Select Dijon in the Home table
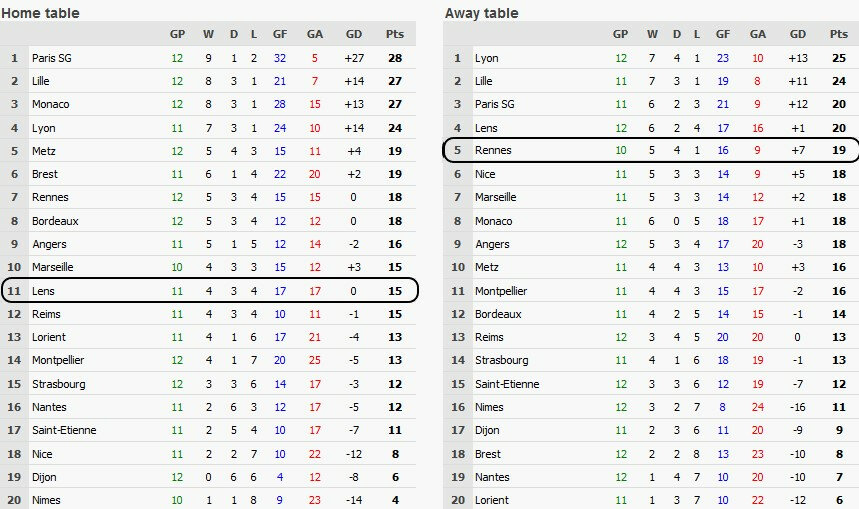 click(45, 477)
